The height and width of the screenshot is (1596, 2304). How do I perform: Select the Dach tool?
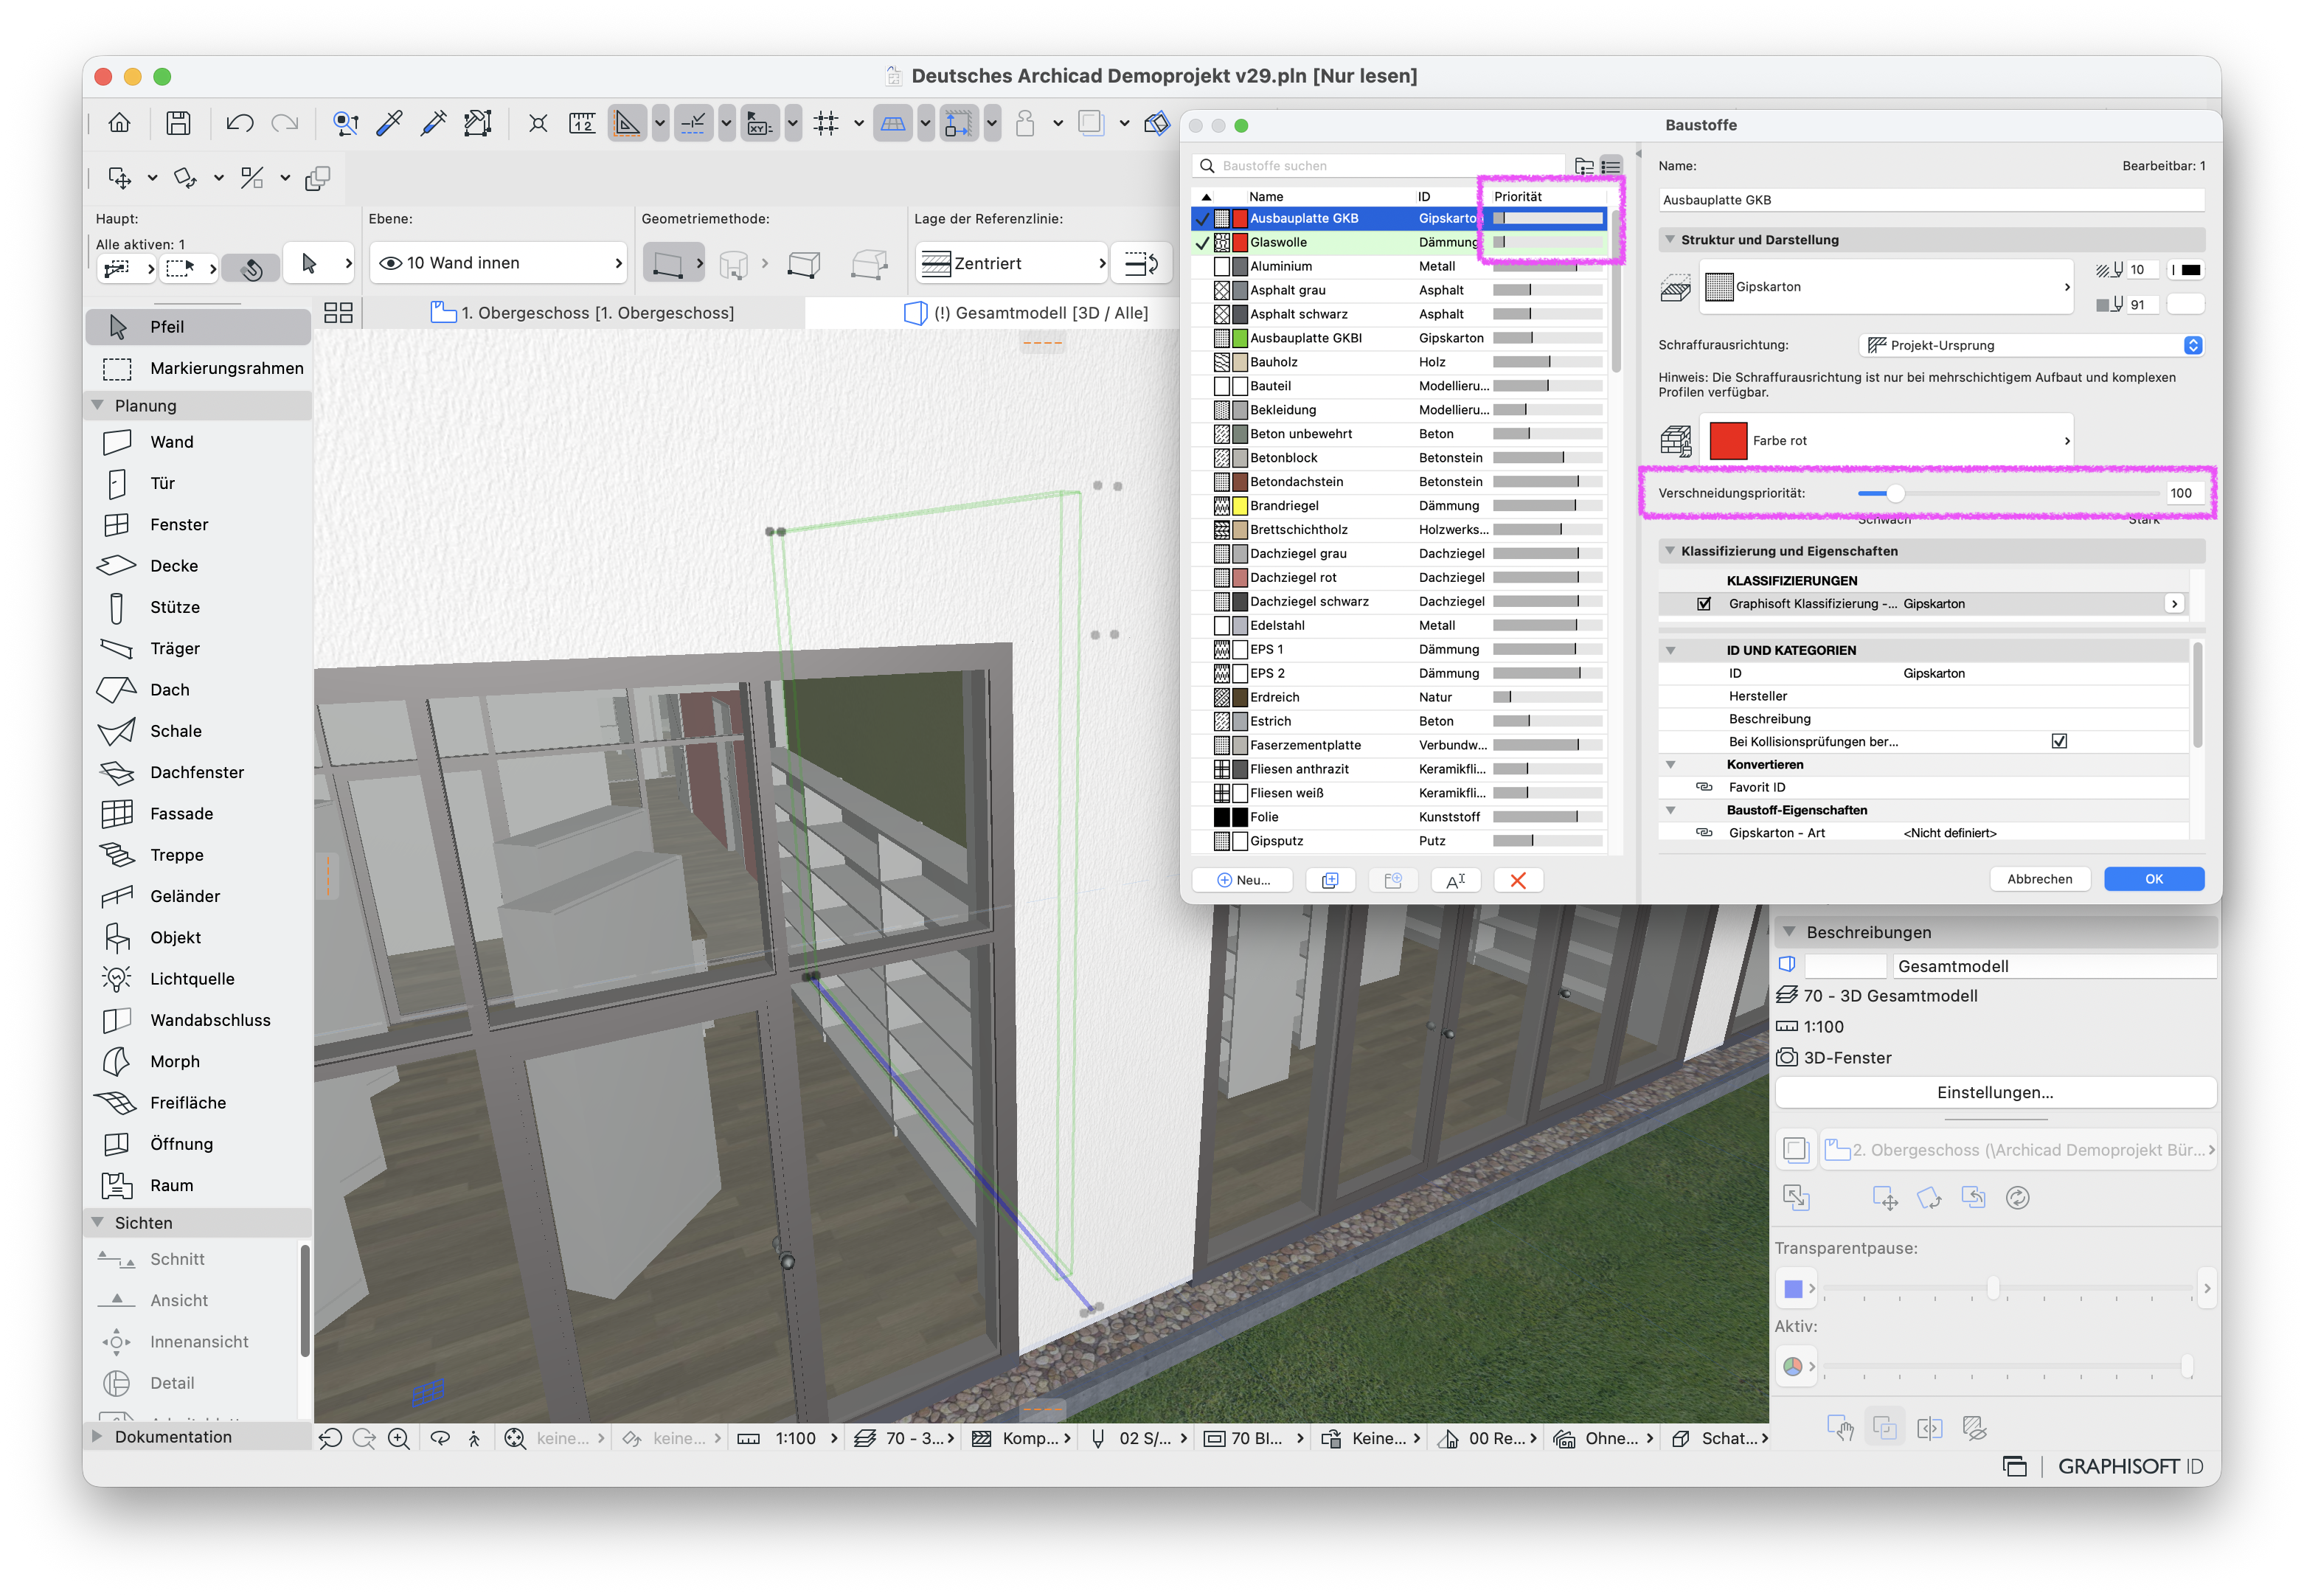198,690
